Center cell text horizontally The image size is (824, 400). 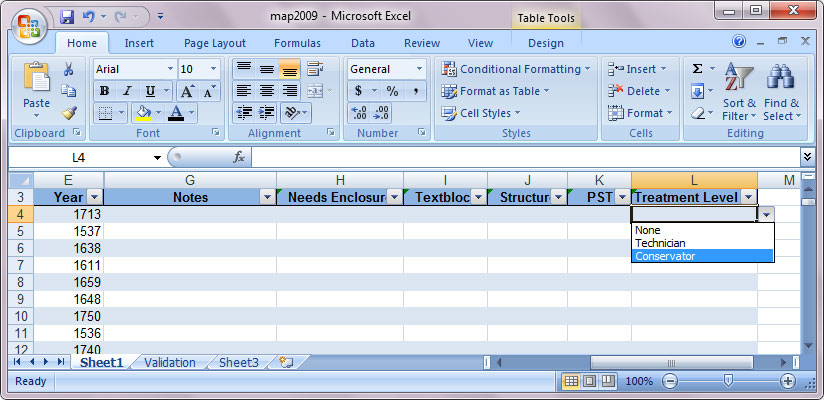click(267, 91)
